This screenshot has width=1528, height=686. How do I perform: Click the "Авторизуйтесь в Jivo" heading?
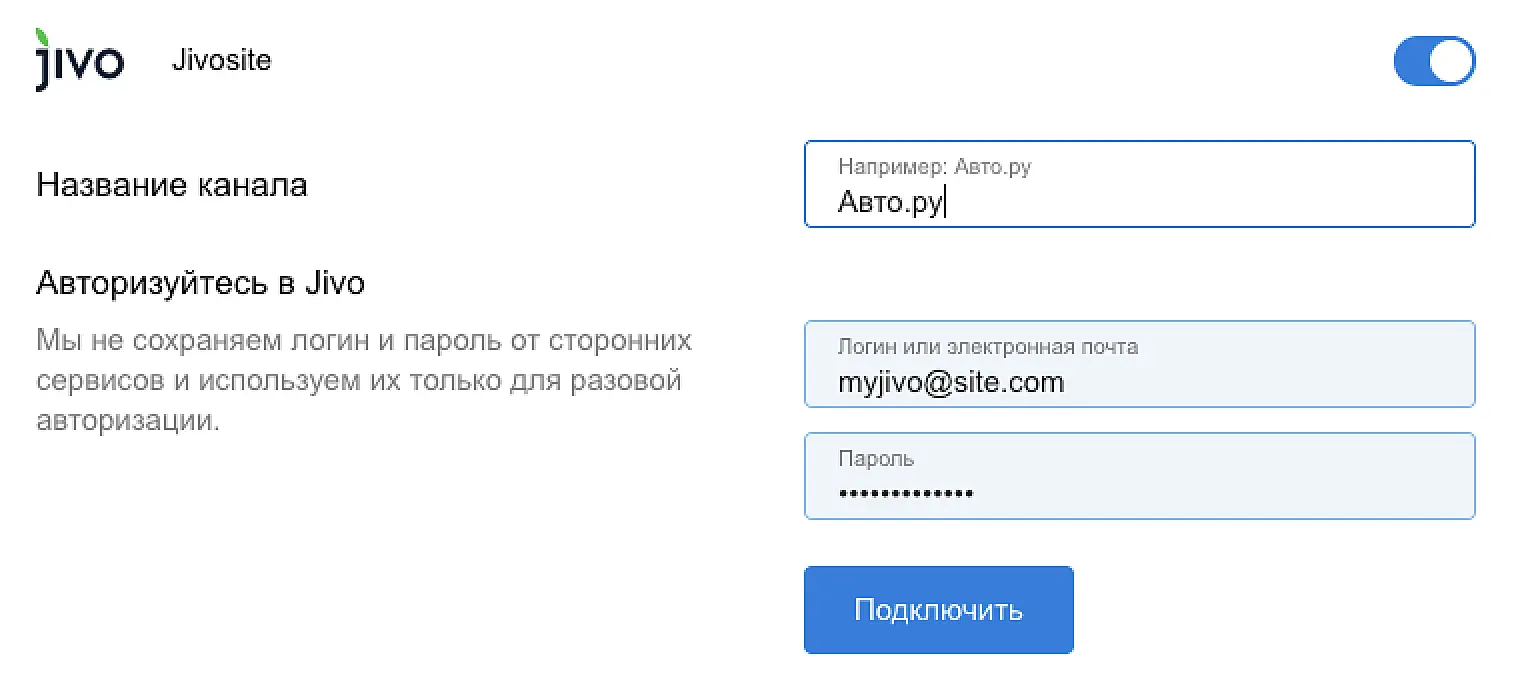pyautogui.click(x=200, y=283)
